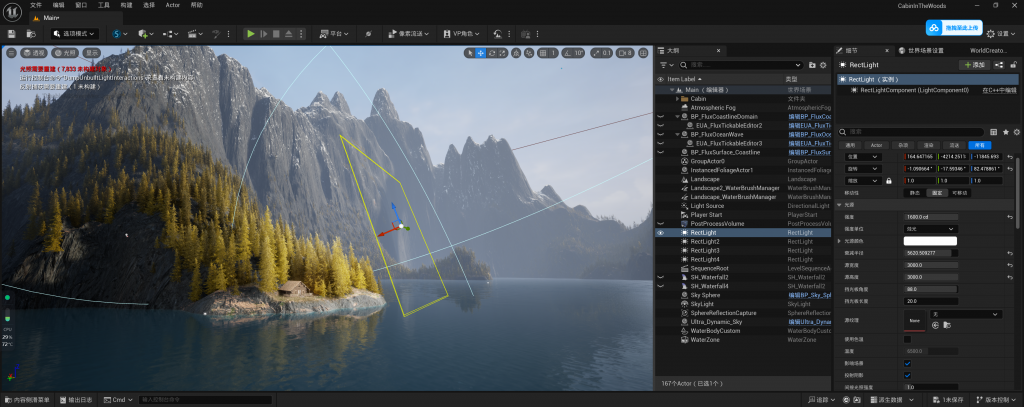1024x407 pixels.
Task: Select the translate gizmo tool in viewport
Action: (481, 52)
